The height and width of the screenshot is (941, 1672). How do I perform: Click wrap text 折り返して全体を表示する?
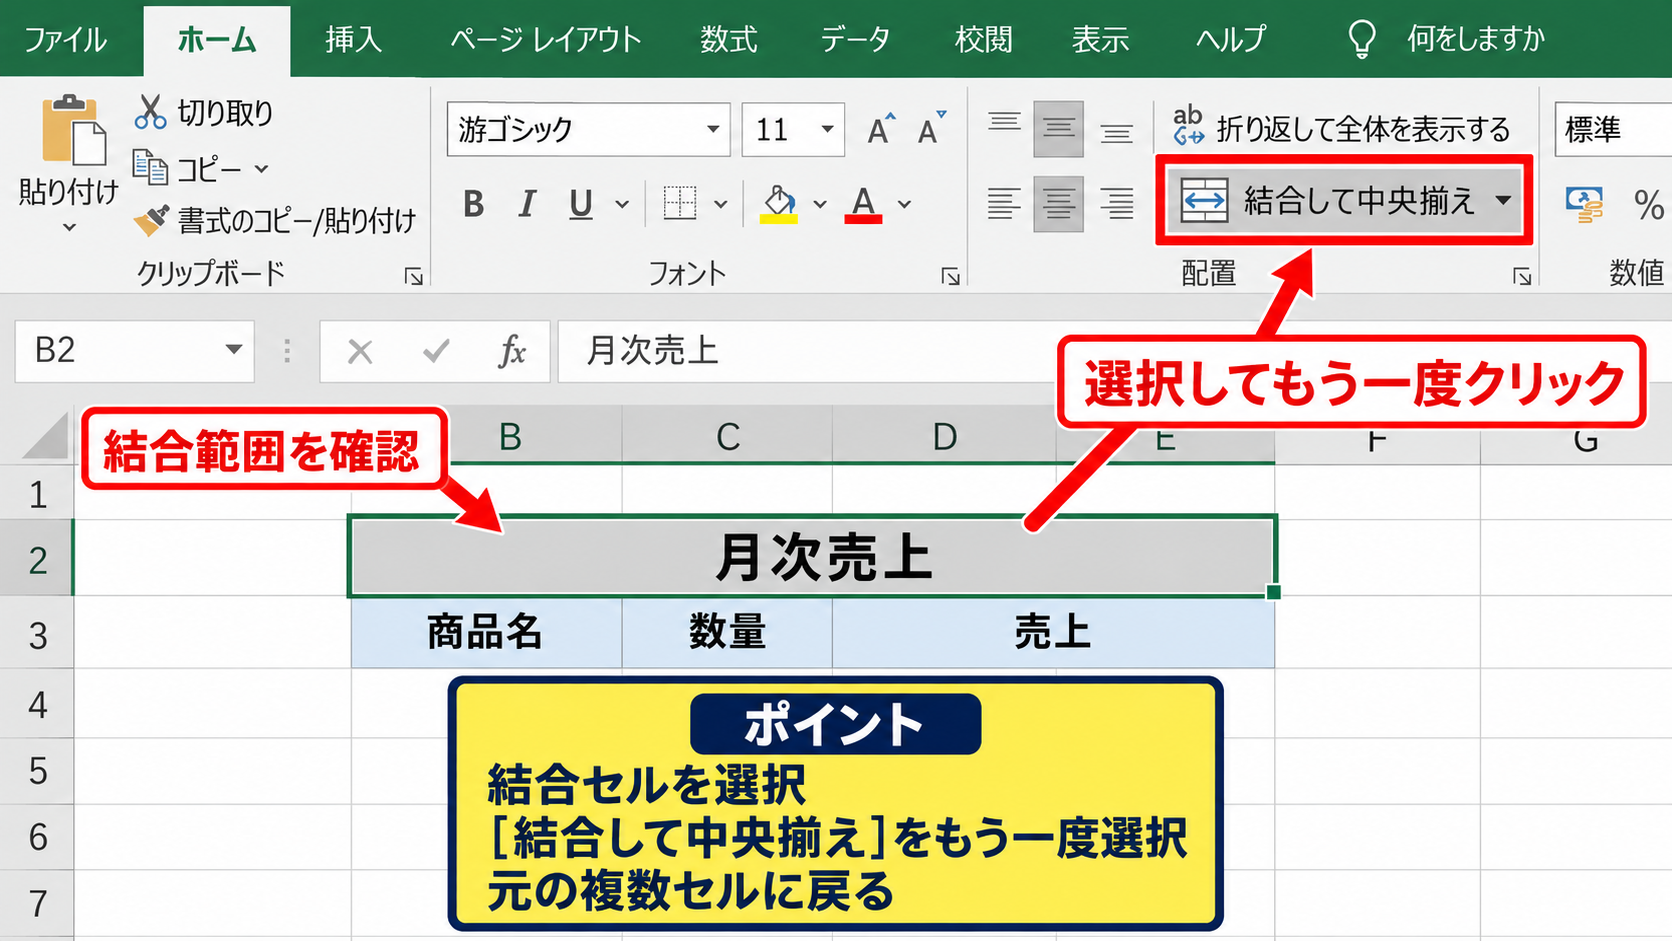(x=1342, y=128)
